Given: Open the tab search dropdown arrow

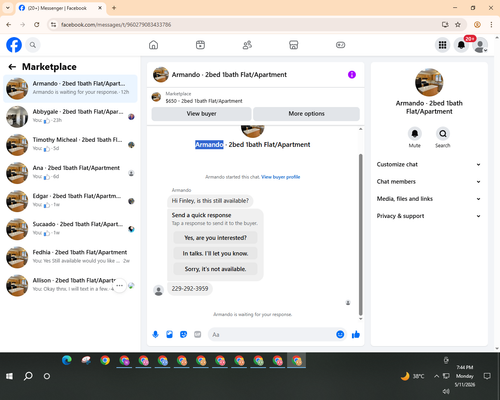Looking at the screenshot, I should click(x=8, y=8).
